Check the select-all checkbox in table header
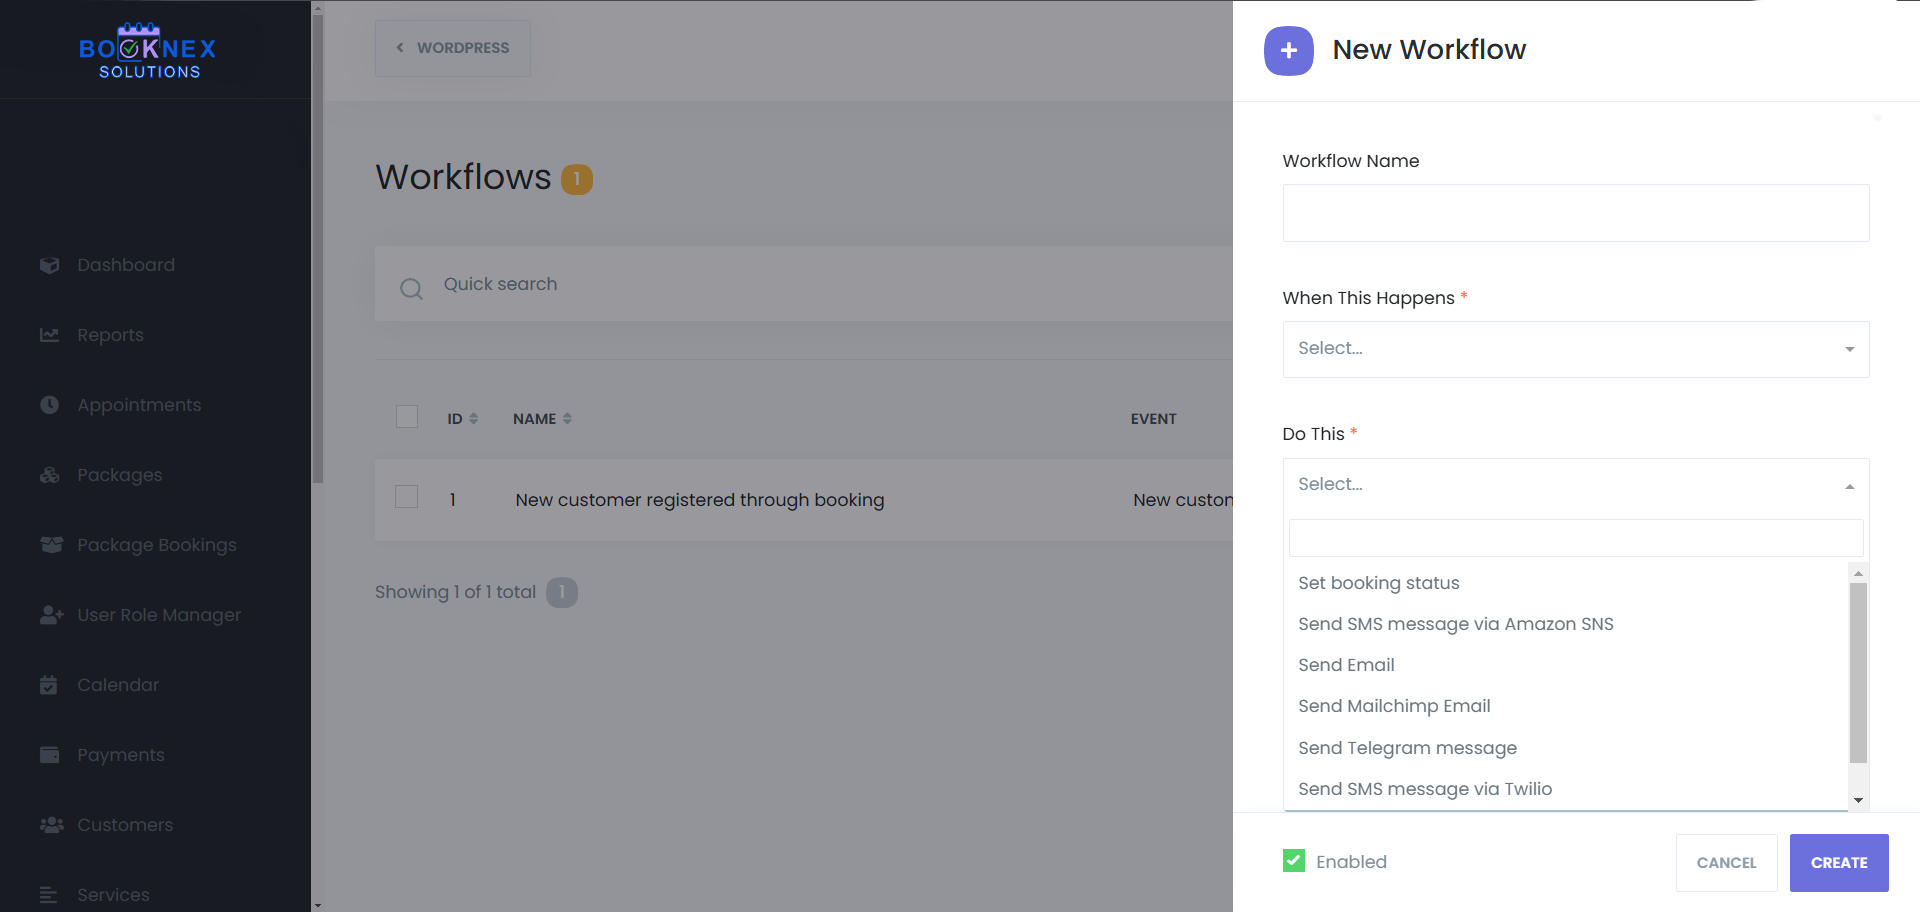 pyautogui.click(x=407, y=417)
